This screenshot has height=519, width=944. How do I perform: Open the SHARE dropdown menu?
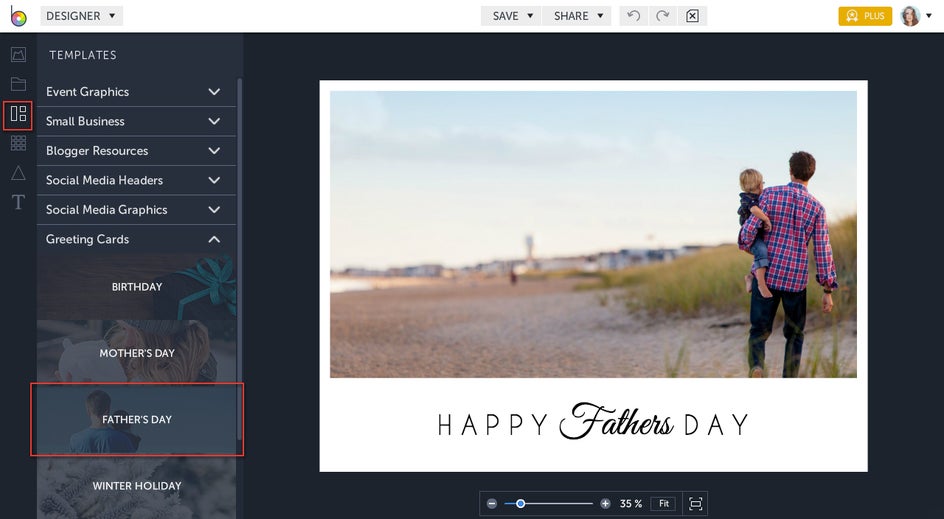point(577,16)
